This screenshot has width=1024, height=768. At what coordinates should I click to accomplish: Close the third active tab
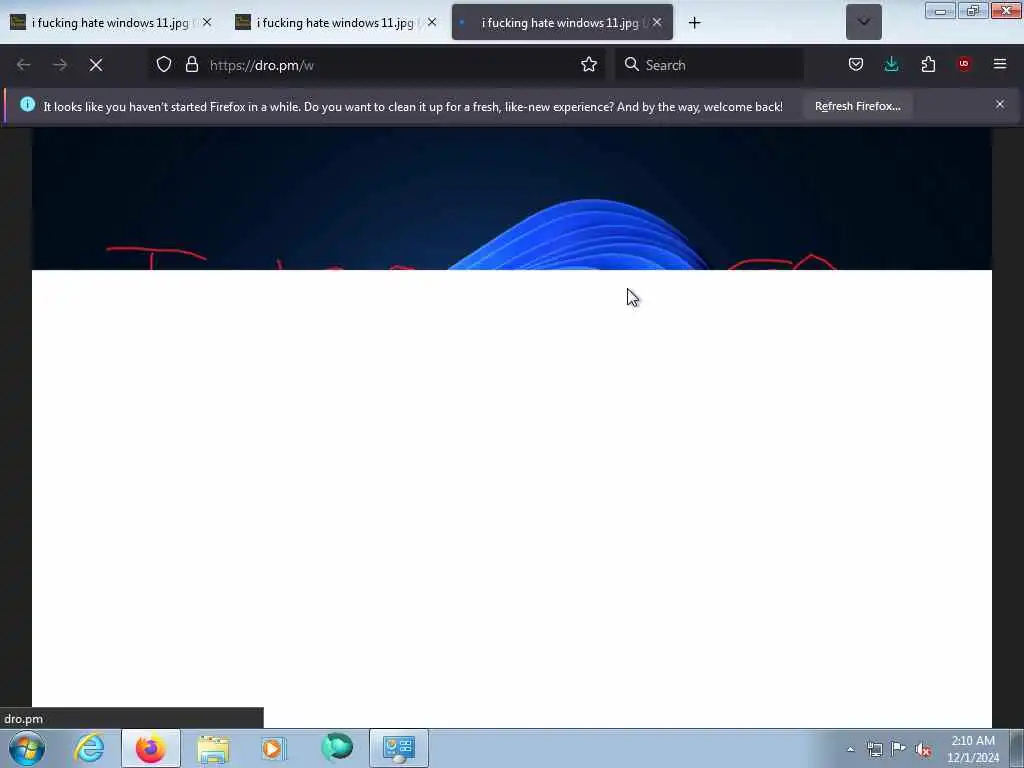657,23
